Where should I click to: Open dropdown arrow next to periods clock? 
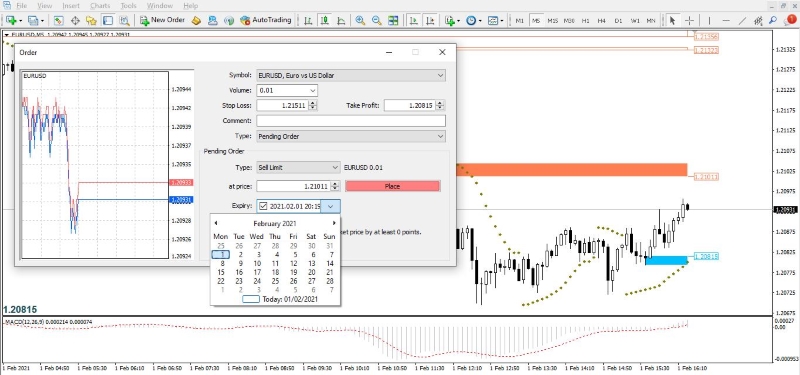click(x=480, y=20)
